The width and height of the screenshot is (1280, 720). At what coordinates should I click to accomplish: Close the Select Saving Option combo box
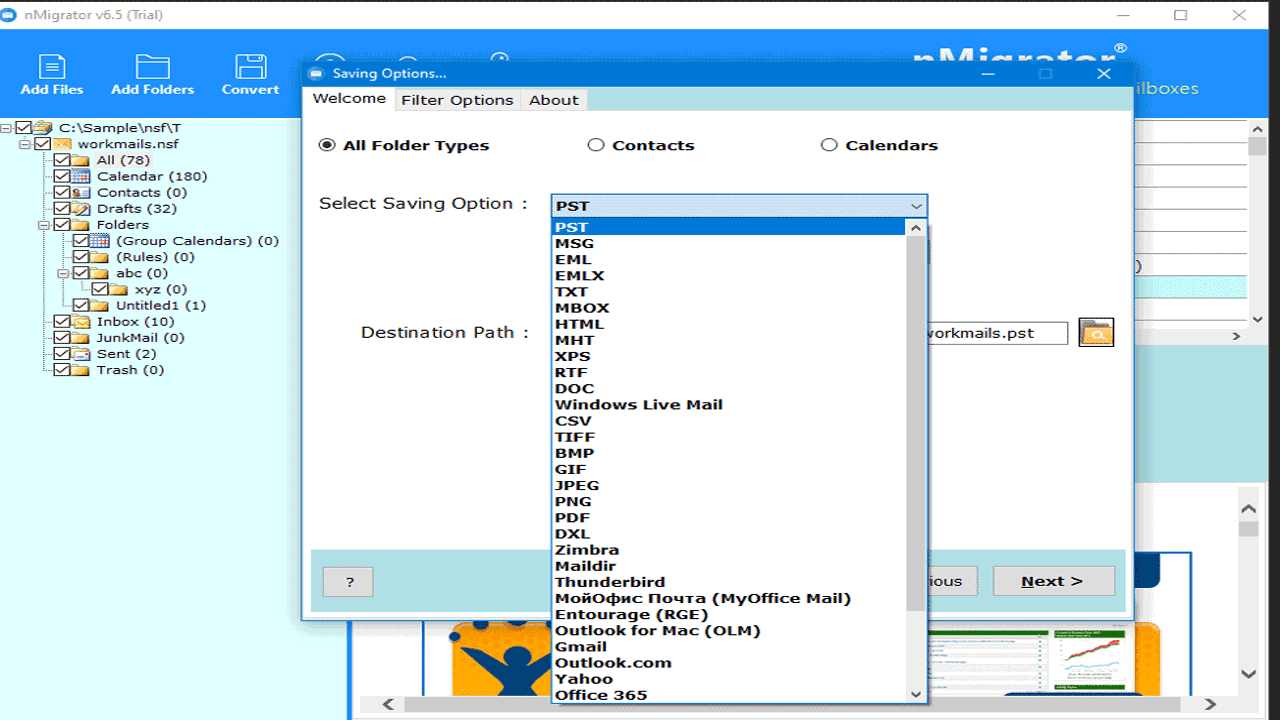tap(916, 206)
